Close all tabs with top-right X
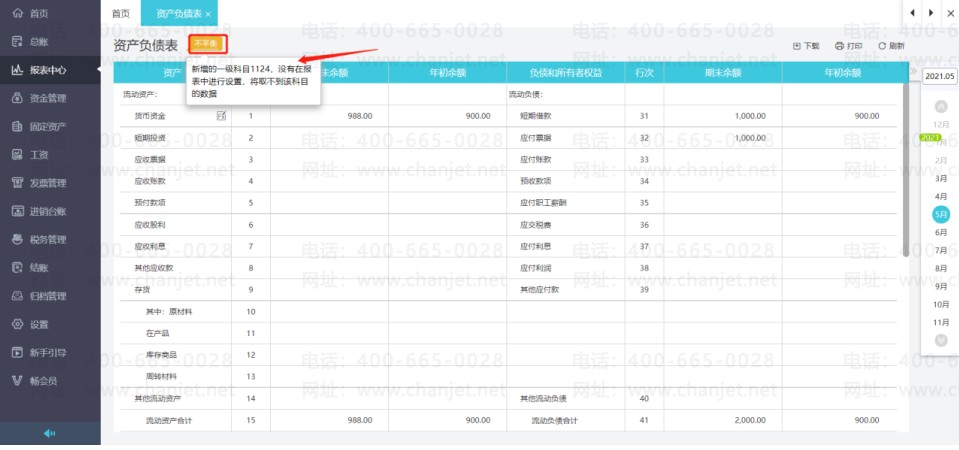The height and width of the screenshot is (450, 959). pyautogui.click(x=950, y=13)
